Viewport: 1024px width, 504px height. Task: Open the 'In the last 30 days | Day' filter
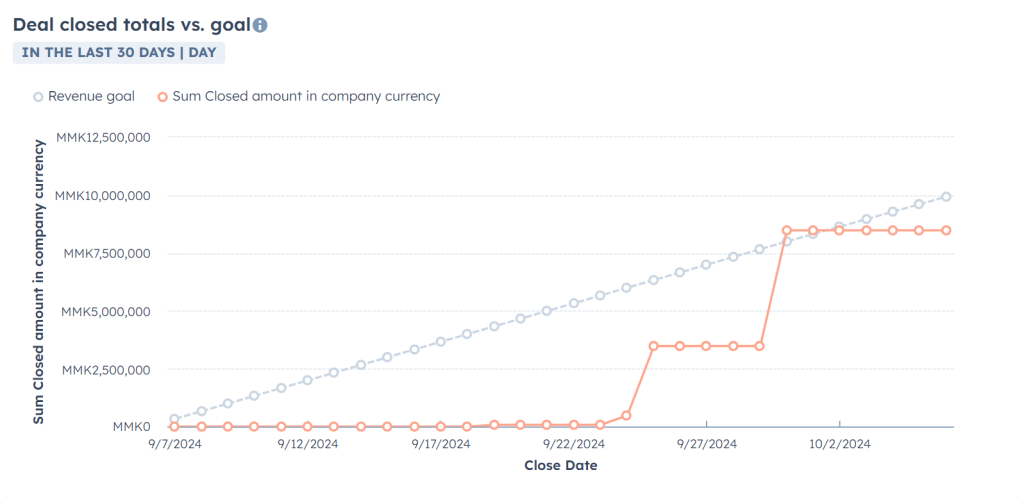(x=119, y=52)
